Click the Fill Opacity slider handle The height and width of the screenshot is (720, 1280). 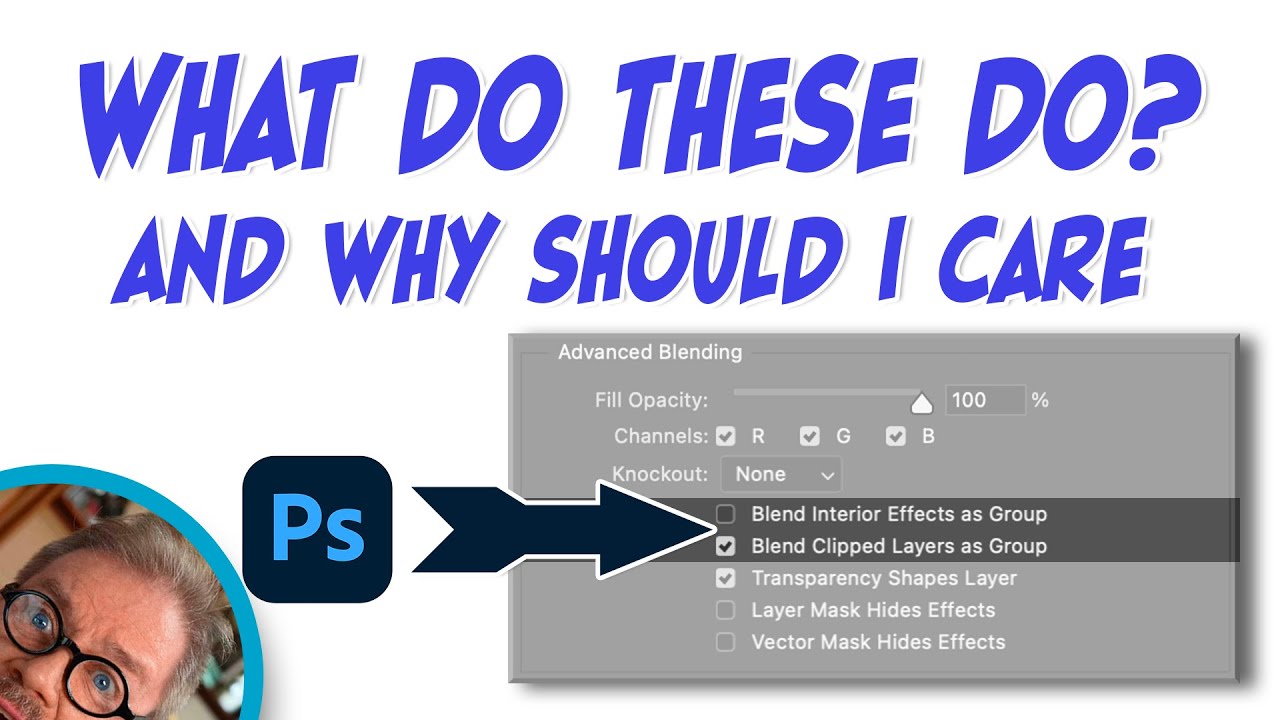(922, 403)
